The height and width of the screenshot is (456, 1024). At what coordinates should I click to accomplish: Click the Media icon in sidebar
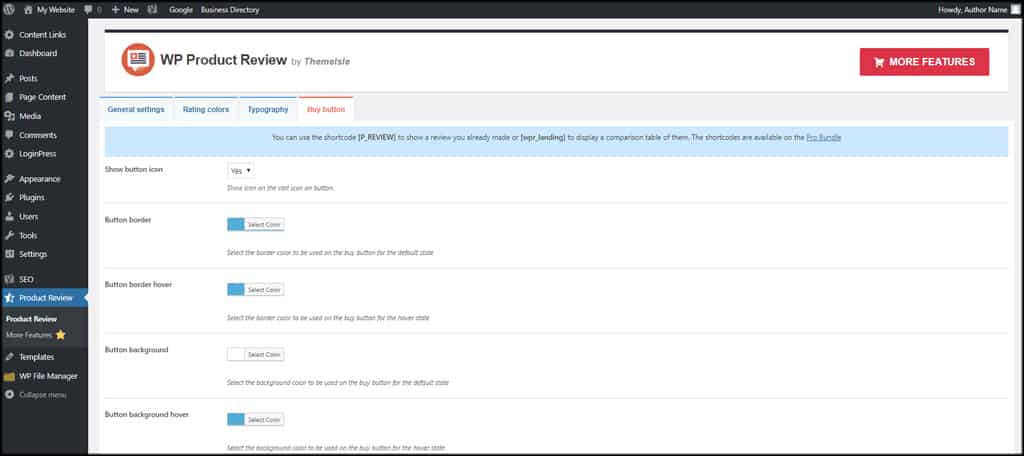[9, 116]
